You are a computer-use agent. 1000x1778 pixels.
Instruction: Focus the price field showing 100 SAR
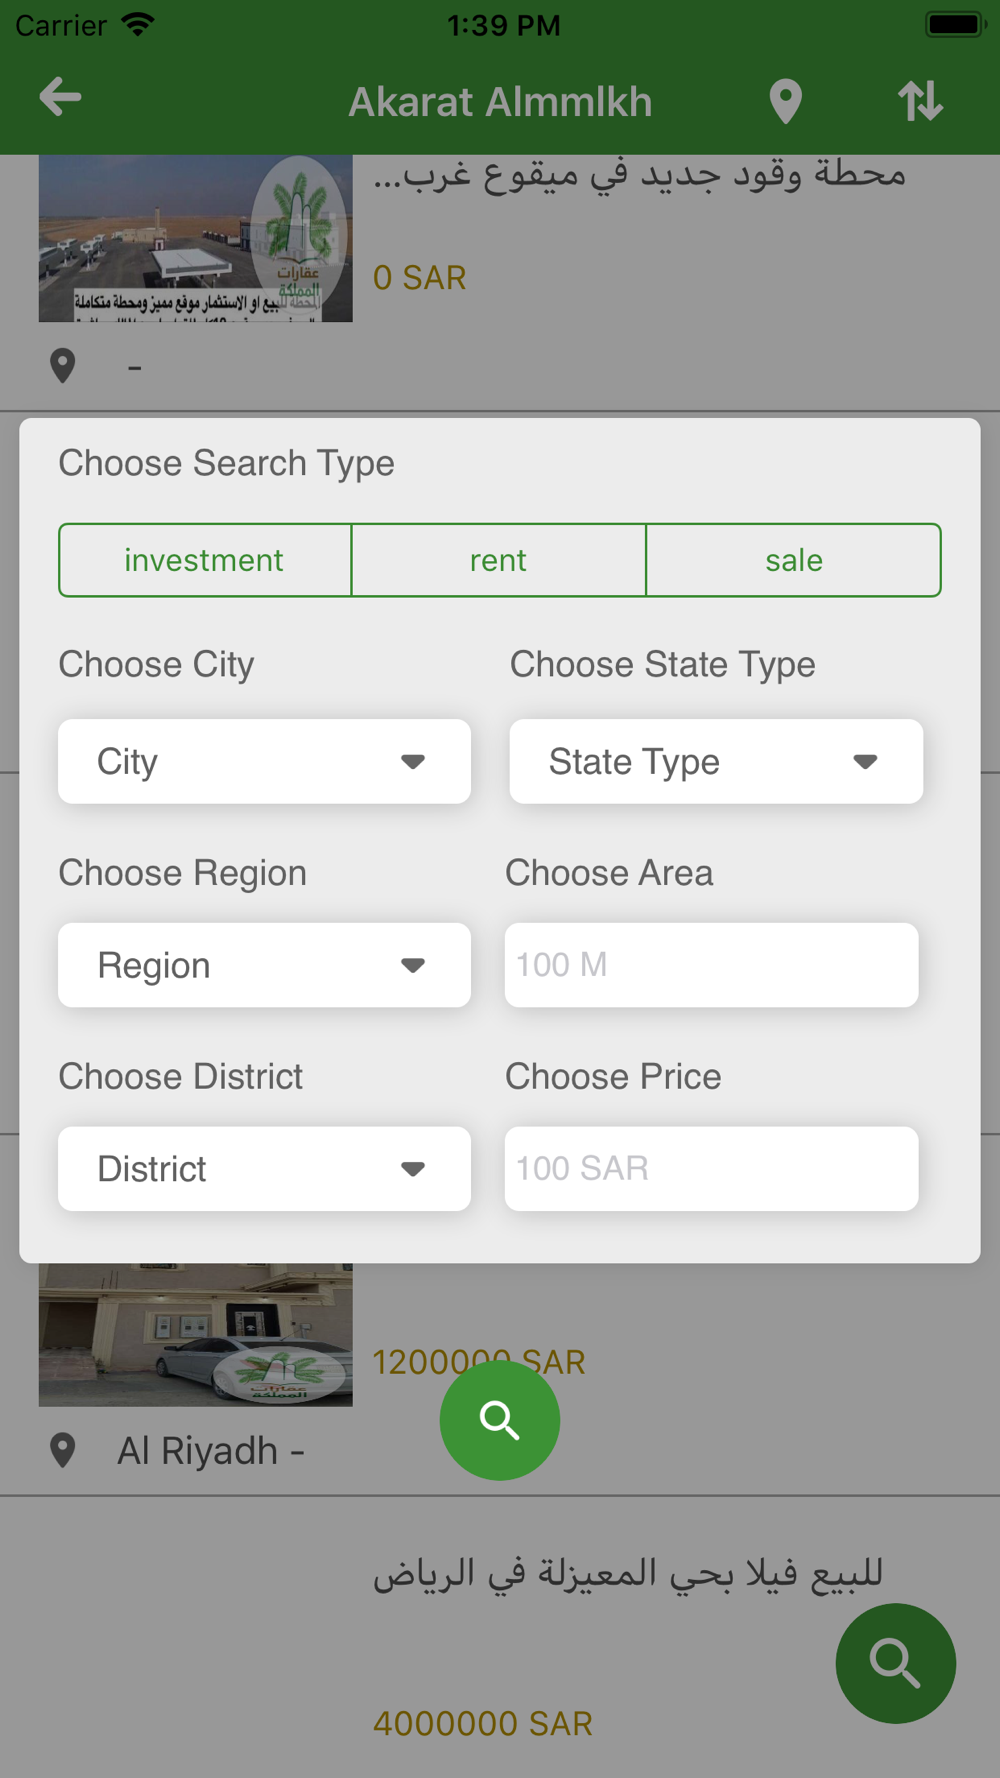(711, 1169)
